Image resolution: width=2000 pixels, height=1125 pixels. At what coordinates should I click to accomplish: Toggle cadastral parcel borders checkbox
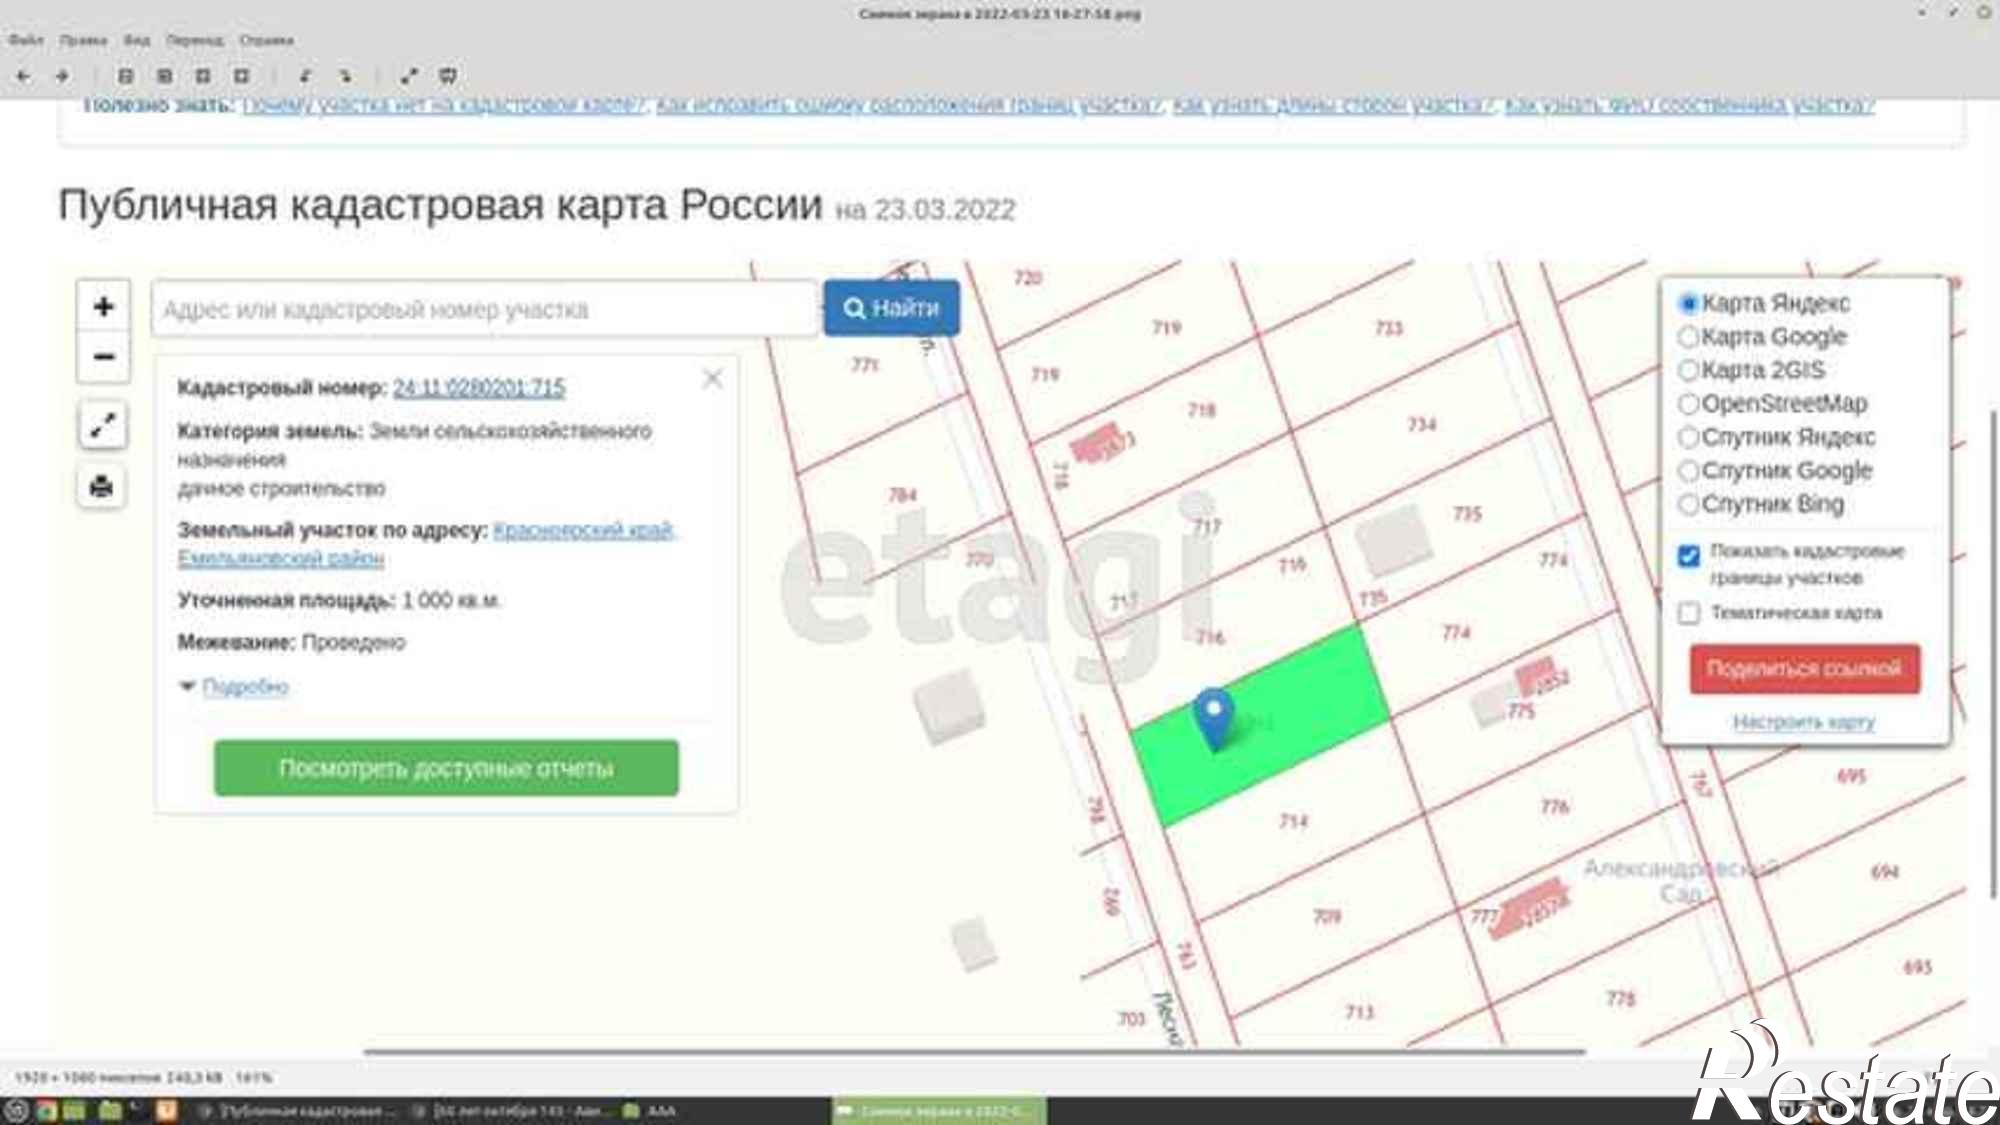tap(1688, 556)
